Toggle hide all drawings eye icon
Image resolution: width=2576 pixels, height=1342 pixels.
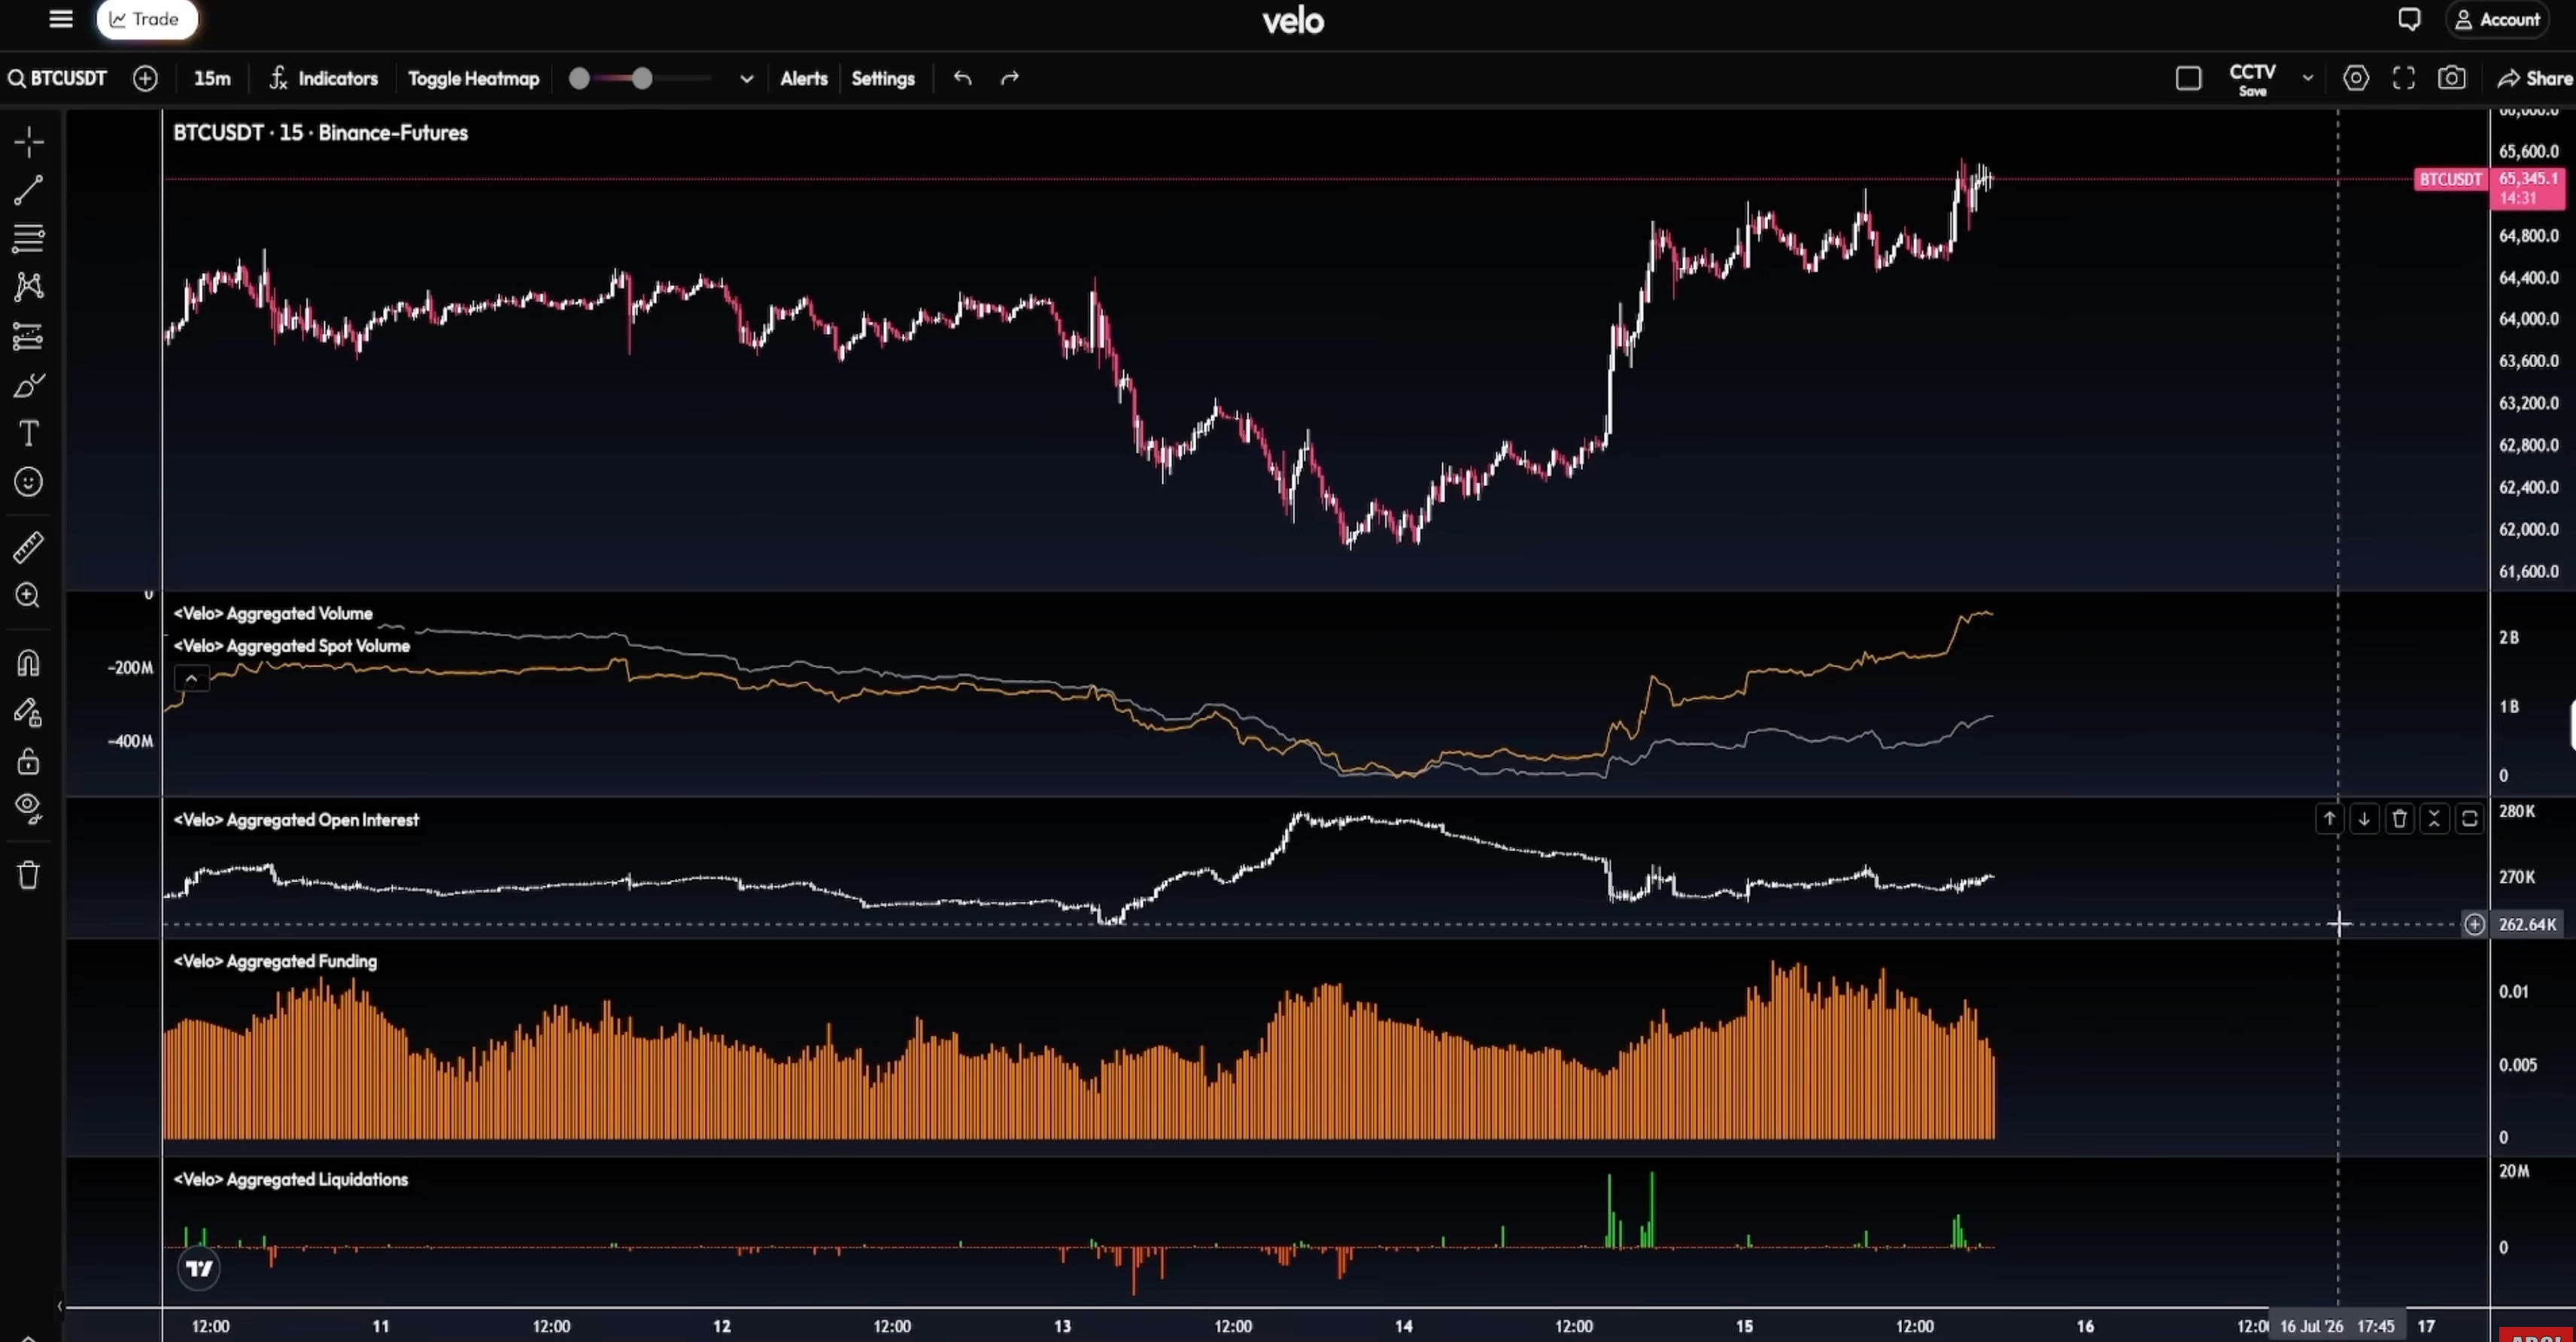coord(28,808)
